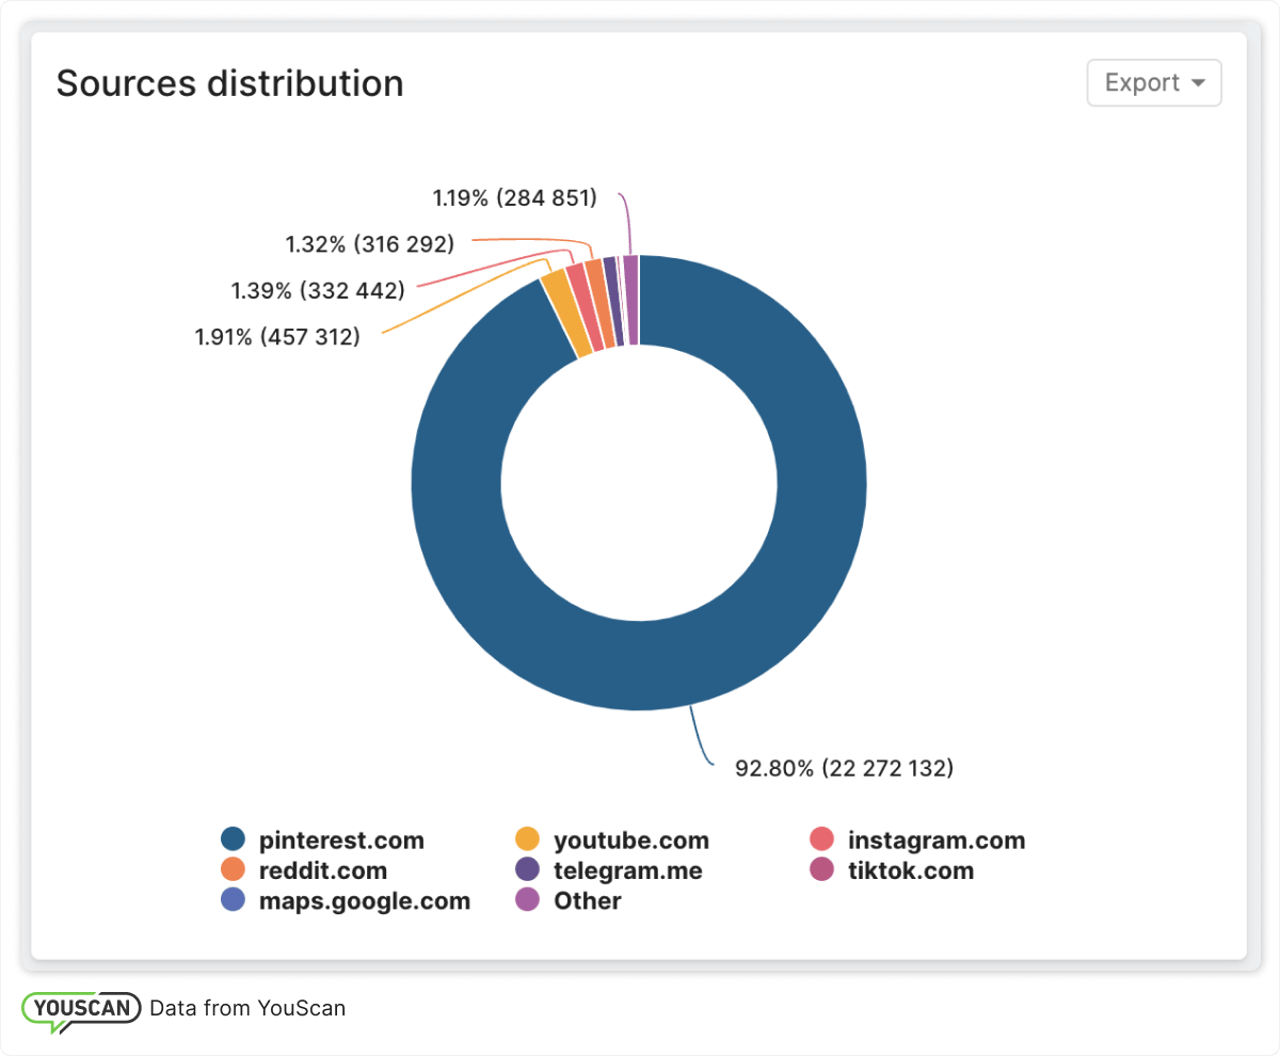Hide pinterest.com series via legend label
Image resolution: width=1280 pixels, height=1056 pixels.
tap(341, 840)
